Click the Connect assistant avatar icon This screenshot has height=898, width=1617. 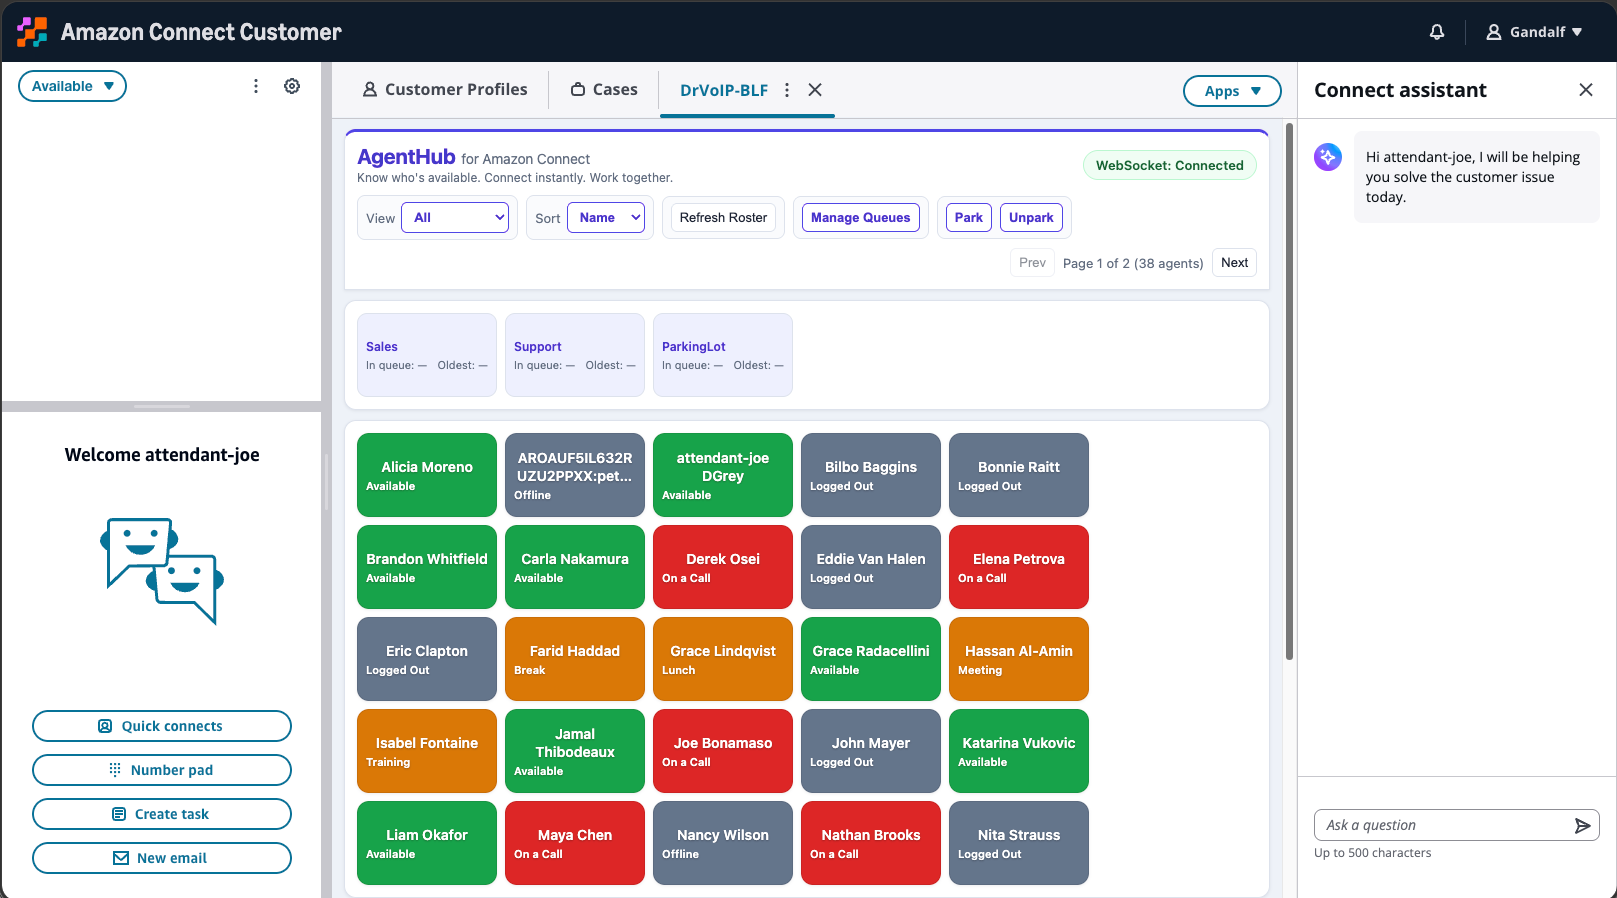1328,157
